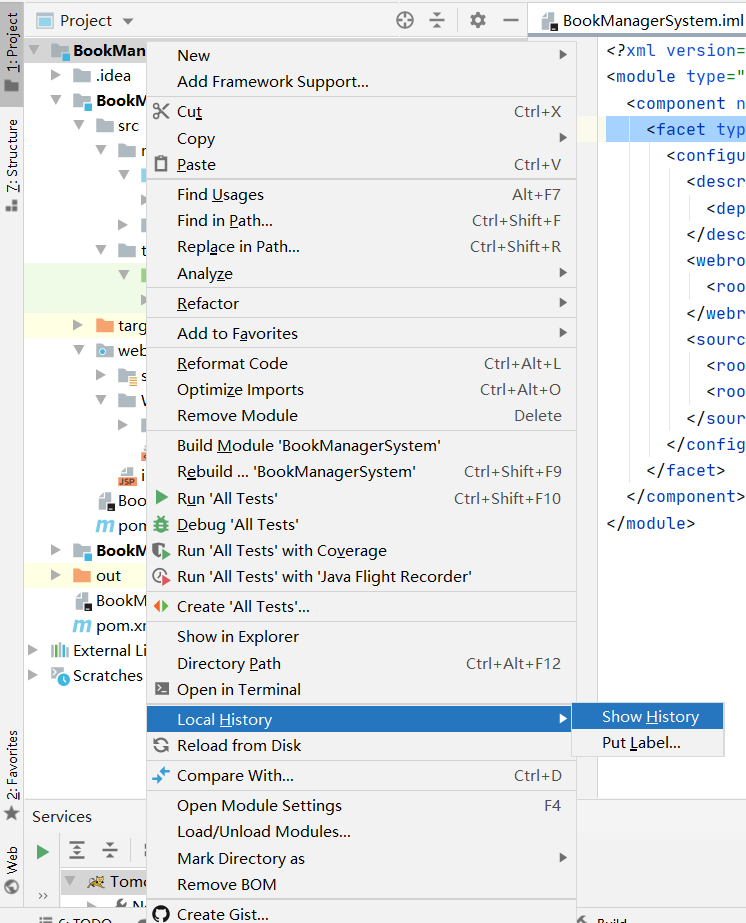The height and width of the screenshot is (923, 746).
Task: Click the Tomcat server icon in Services
Action: pos(96,881)
